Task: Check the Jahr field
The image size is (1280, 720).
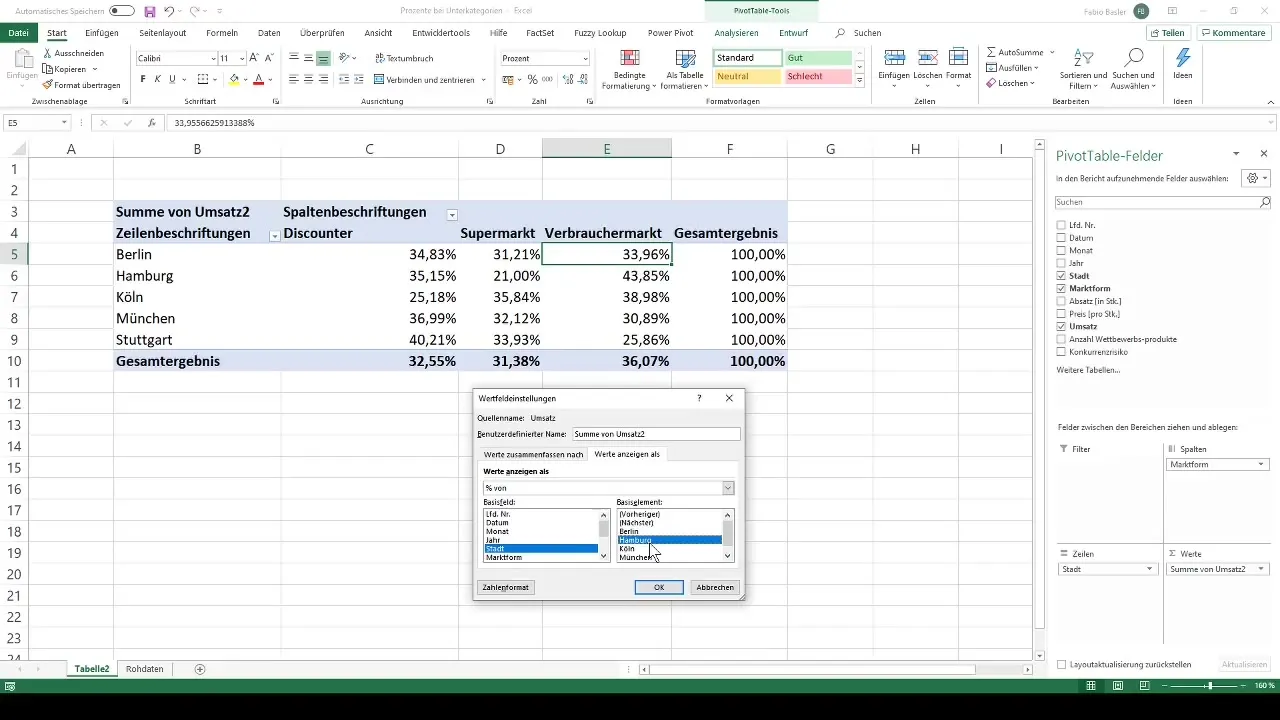Action: [x=1061, y=263]
